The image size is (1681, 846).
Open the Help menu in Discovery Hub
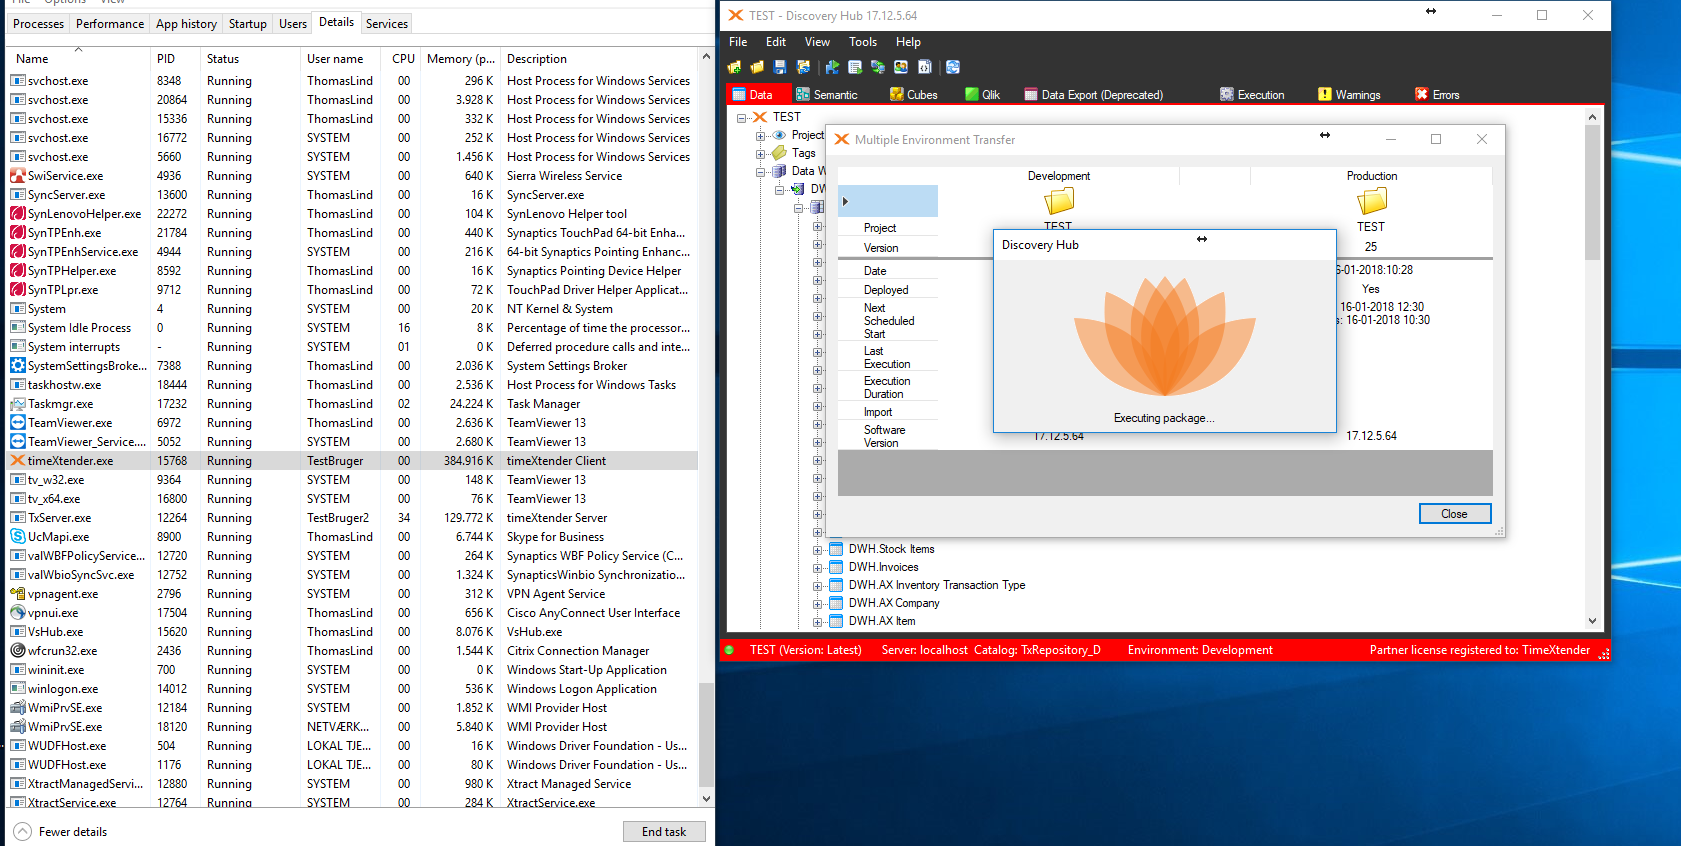(908, 42)
